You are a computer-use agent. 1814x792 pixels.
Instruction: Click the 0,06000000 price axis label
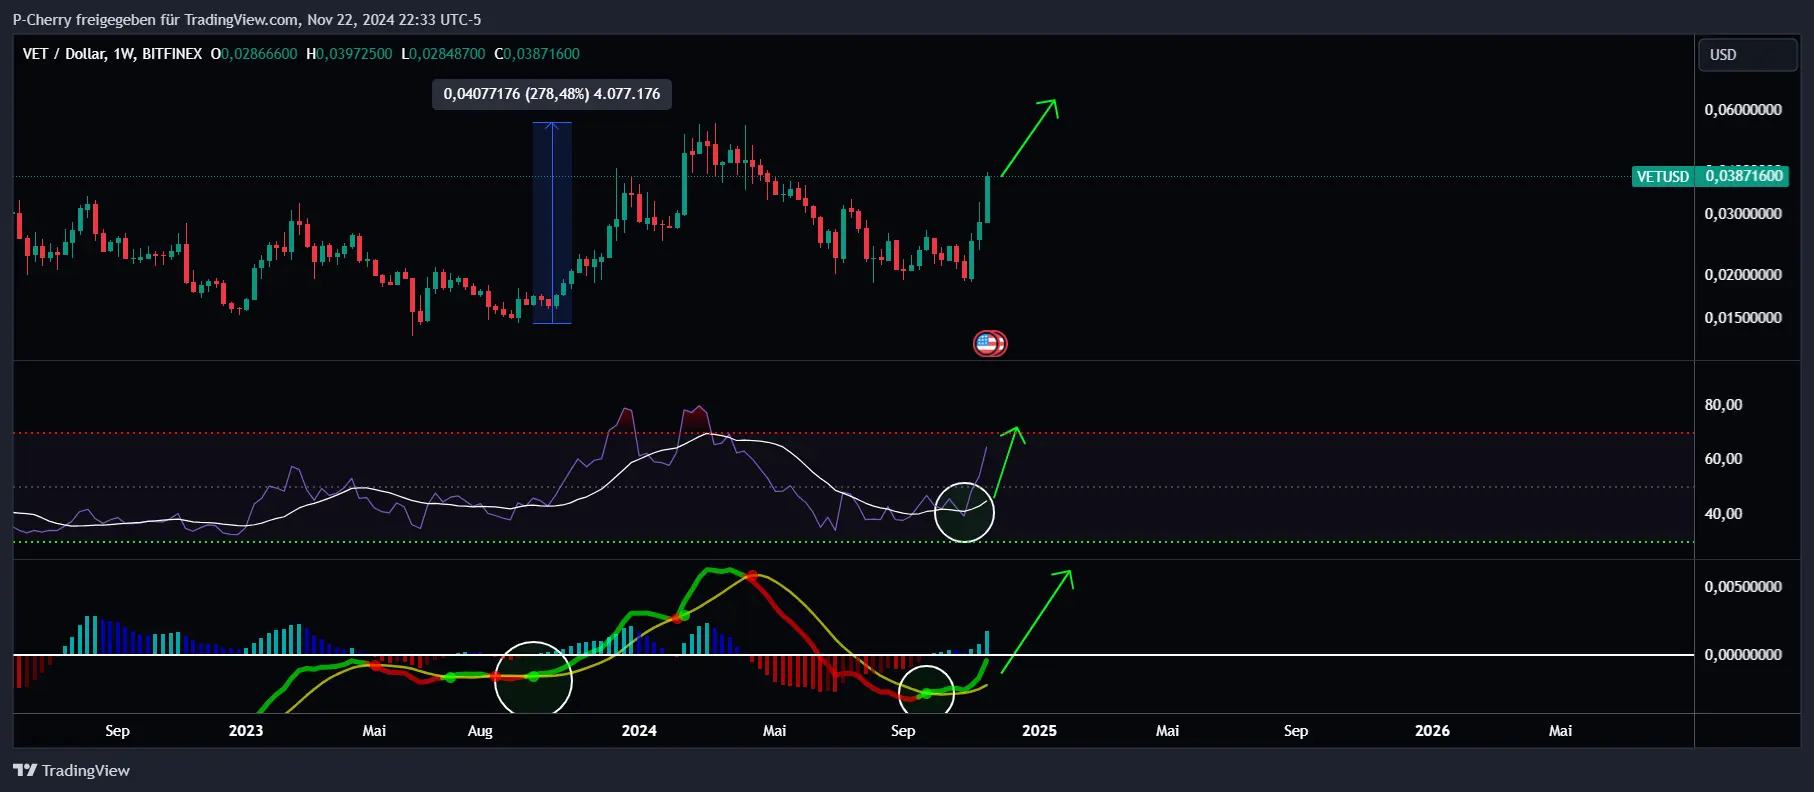pos(1743,110)
